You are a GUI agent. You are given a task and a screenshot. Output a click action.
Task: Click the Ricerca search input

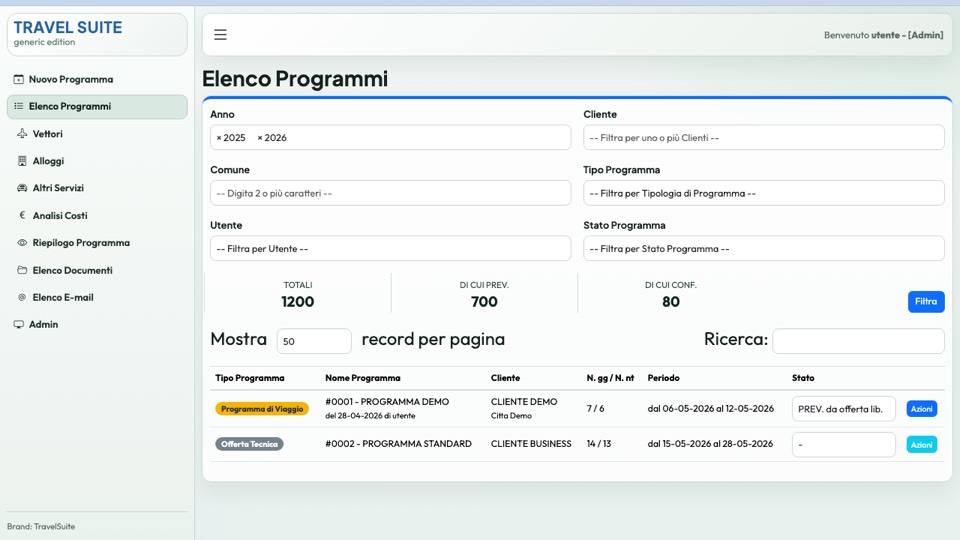click(858, 341)
